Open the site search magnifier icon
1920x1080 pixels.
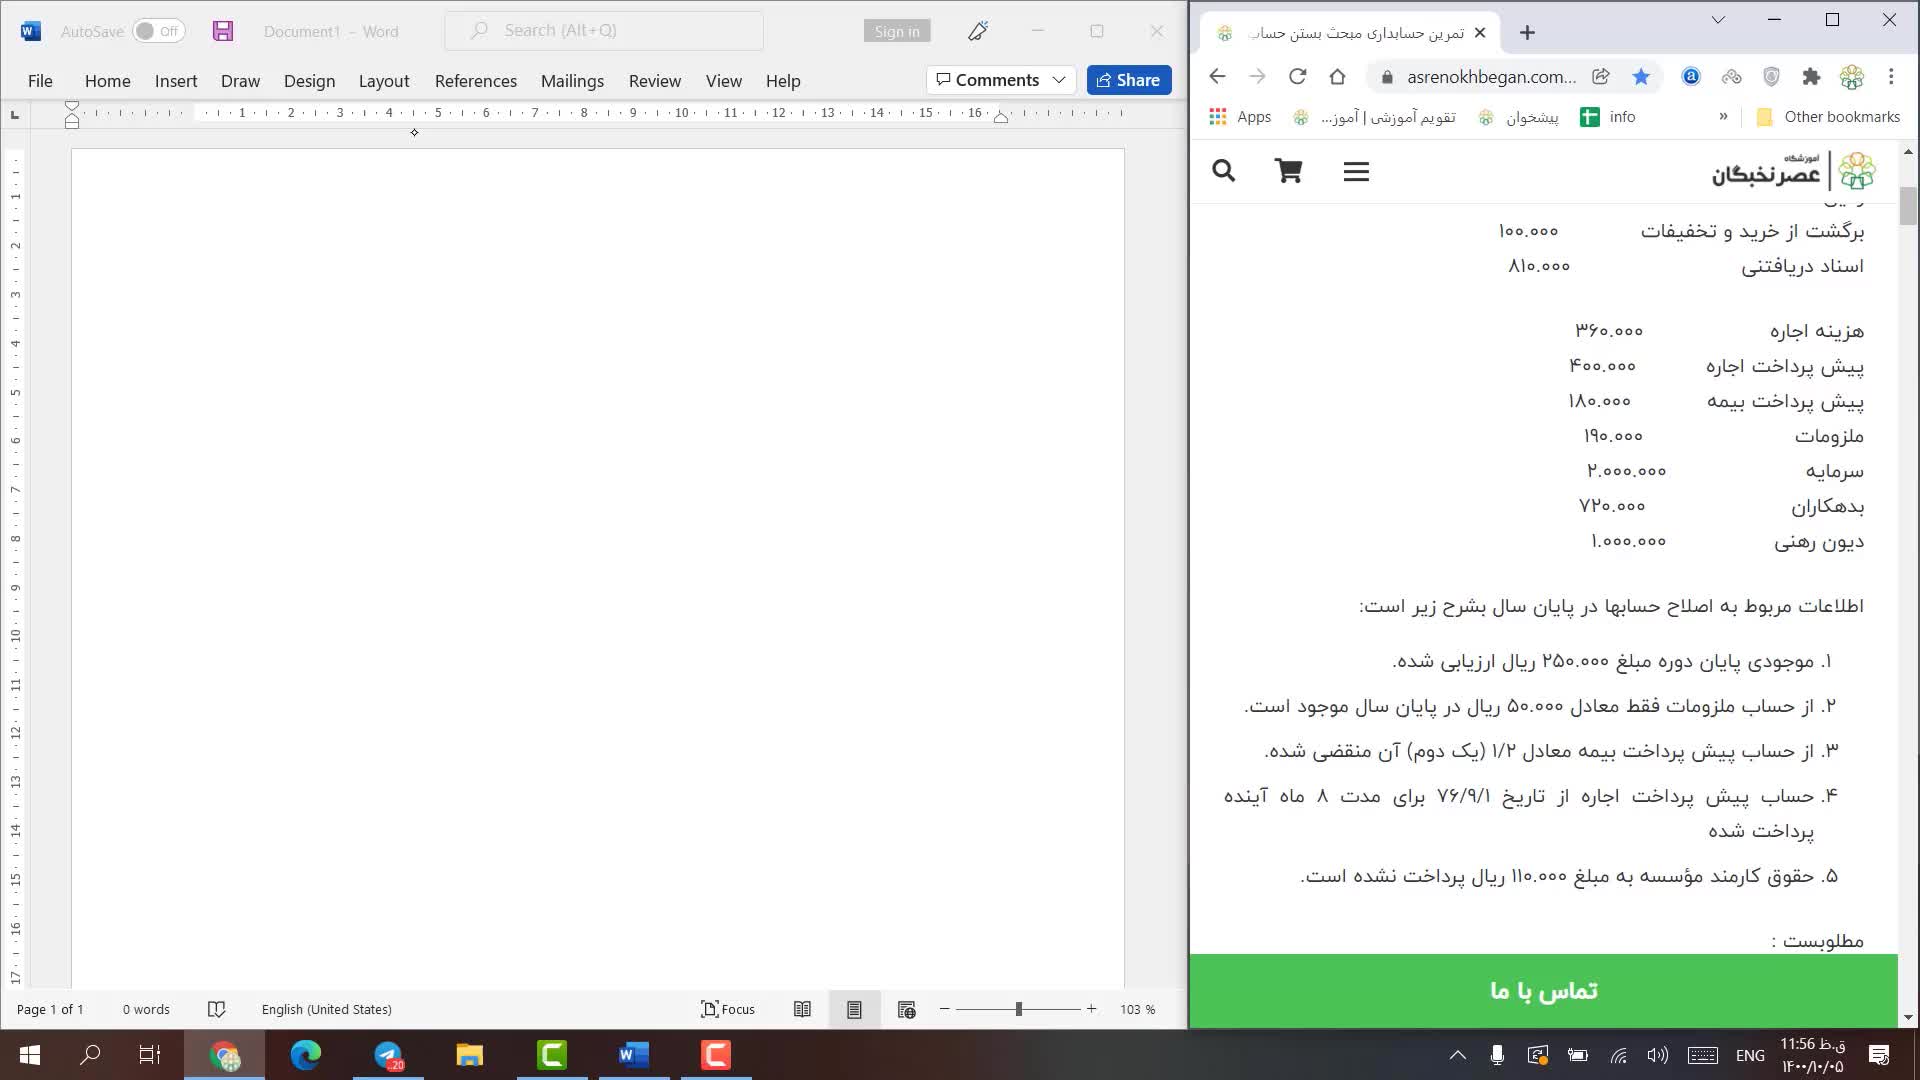(1223, 171)
